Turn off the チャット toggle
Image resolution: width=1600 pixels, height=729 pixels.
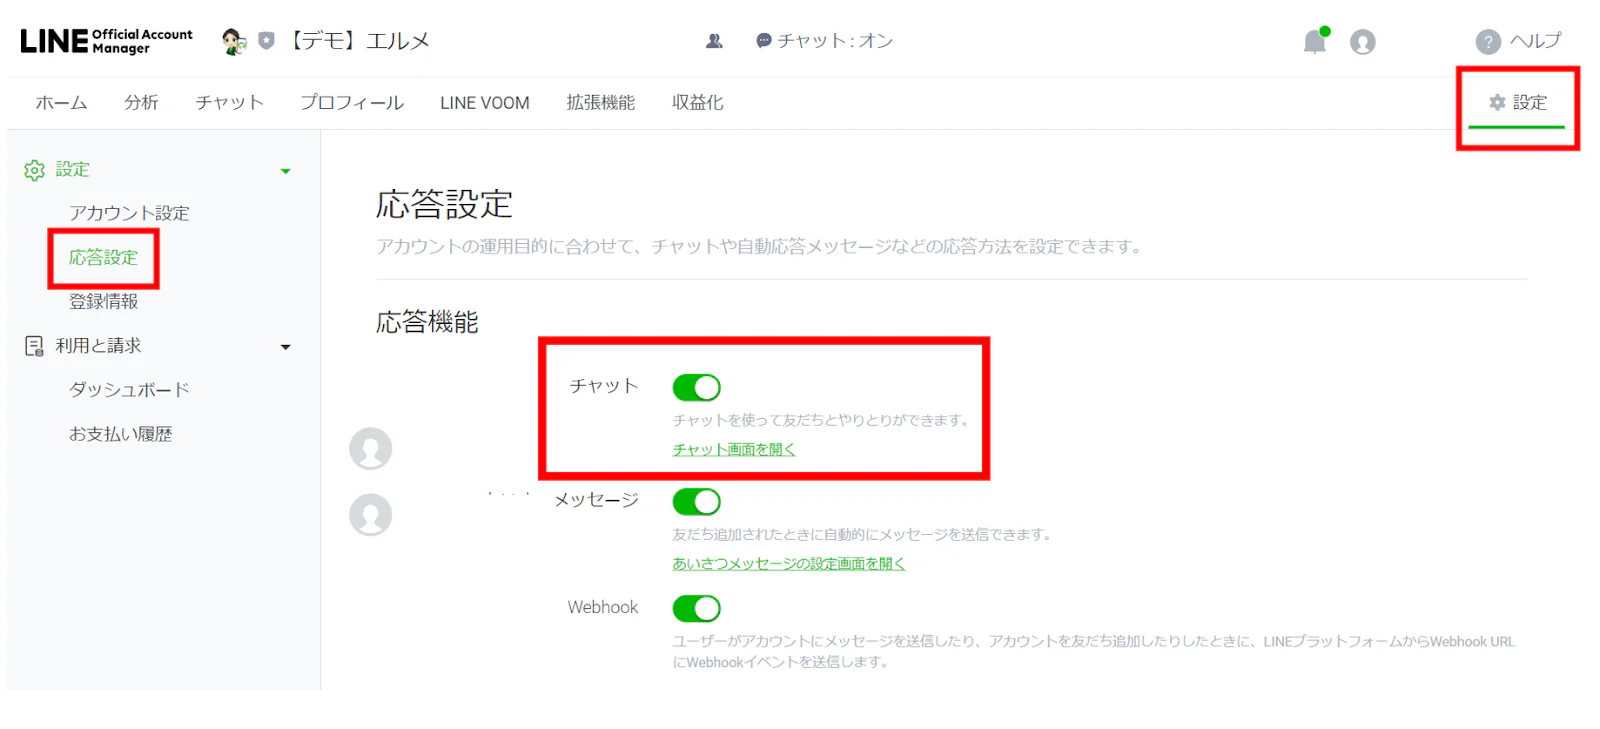click(x=696, y=387)
